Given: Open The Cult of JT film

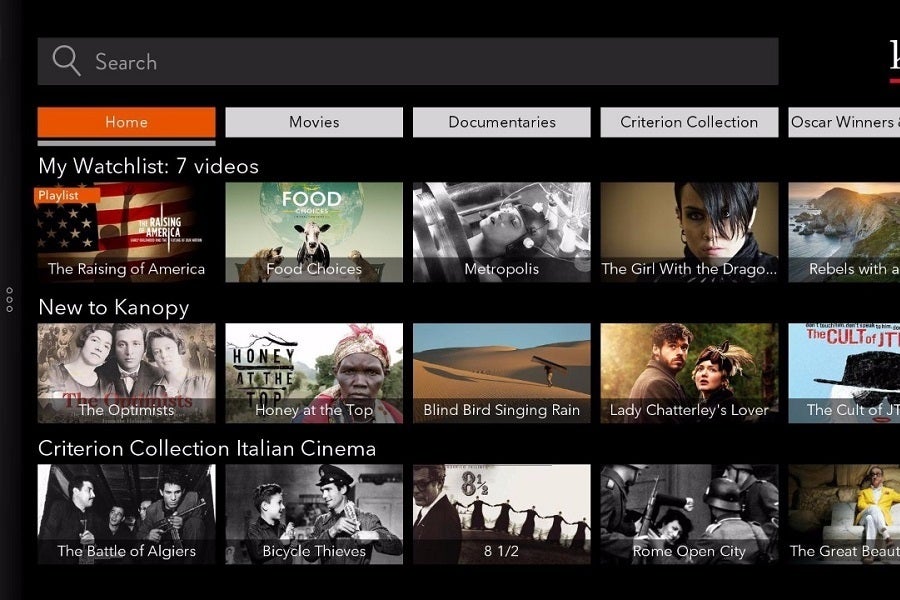Looking at the screenshot, I should coord(844,373).
